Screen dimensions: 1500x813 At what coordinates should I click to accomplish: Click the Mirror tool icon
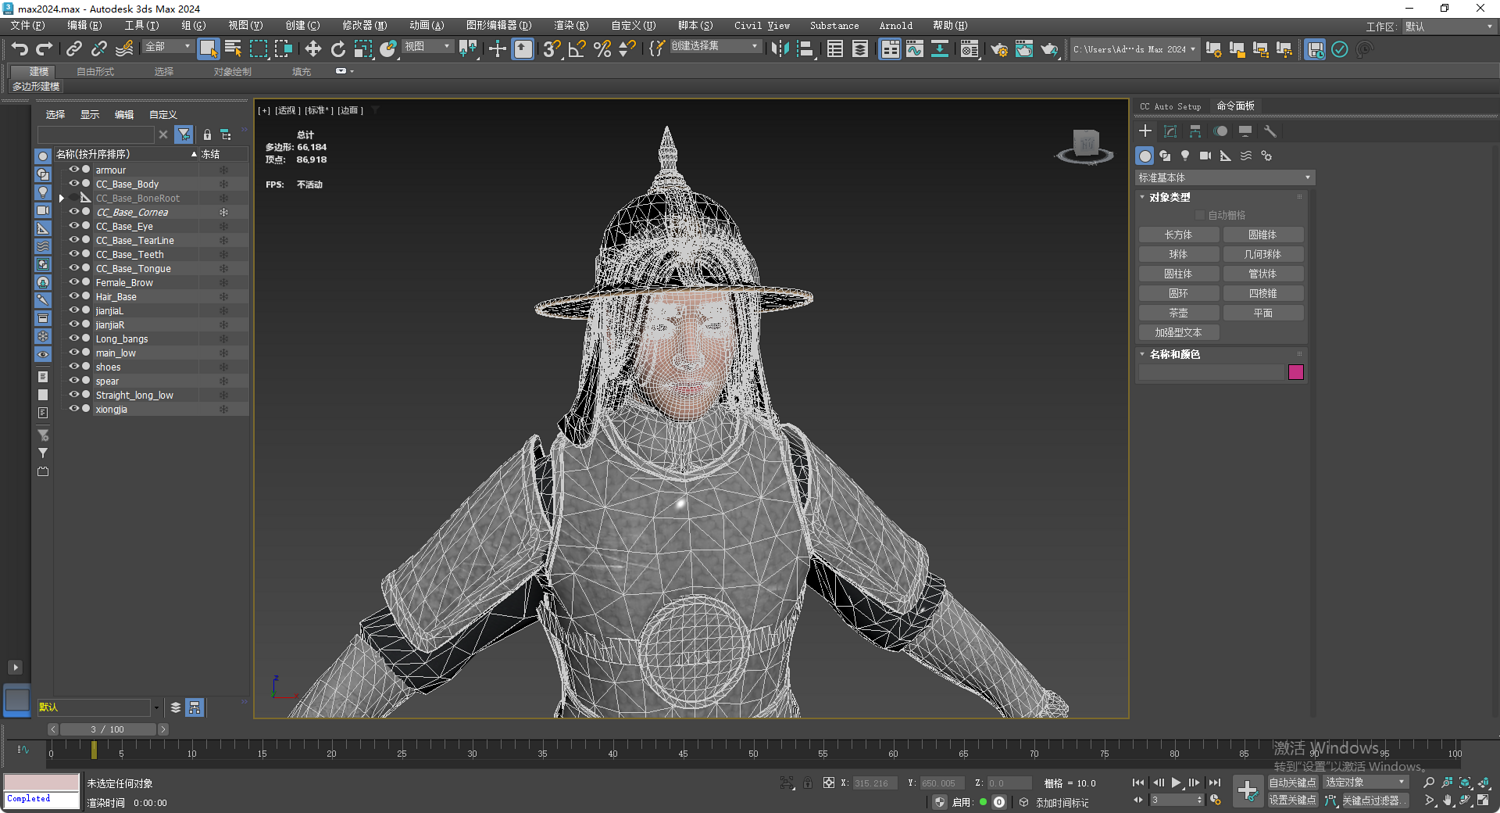click(x=780, y=49)
